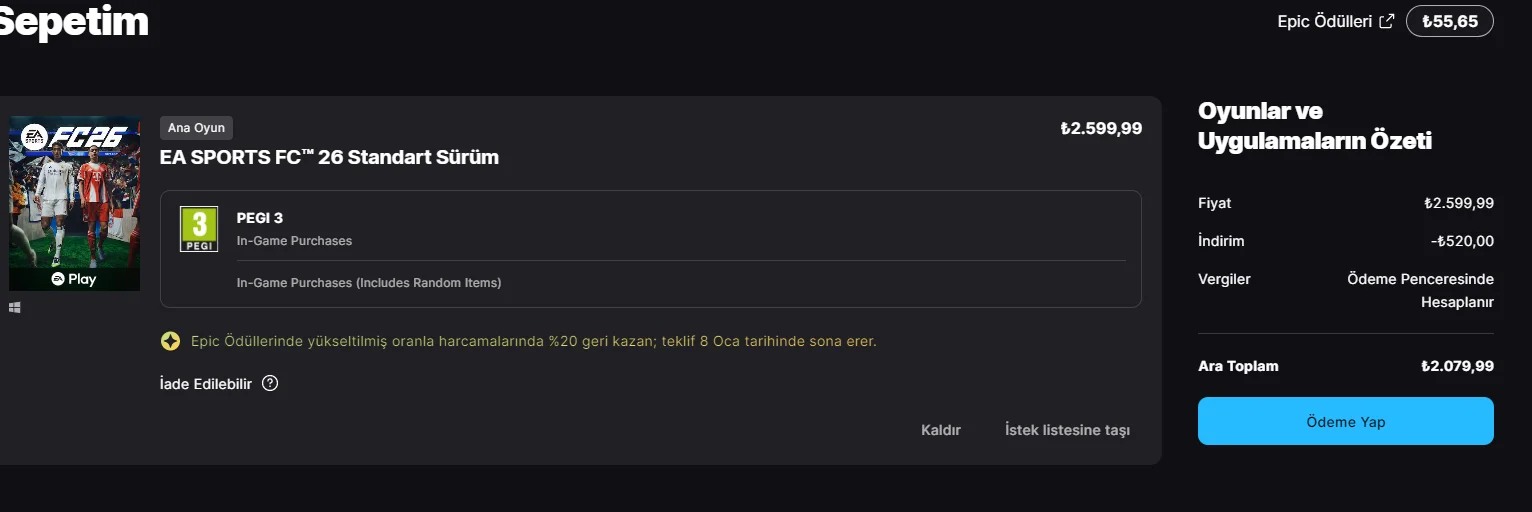Click the yellow Epic Rewards coin icon
Viewport: 1532px width, 512px height.
click(170, 342)
